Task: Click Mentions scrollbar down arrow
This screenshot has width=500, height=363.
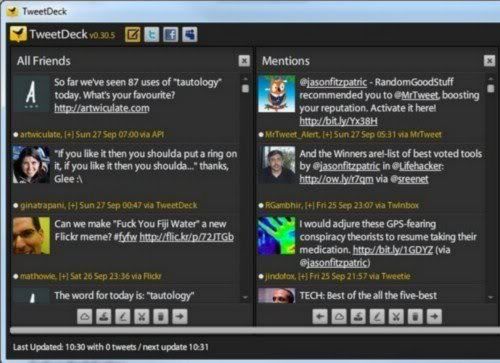Action: point(491,297)
